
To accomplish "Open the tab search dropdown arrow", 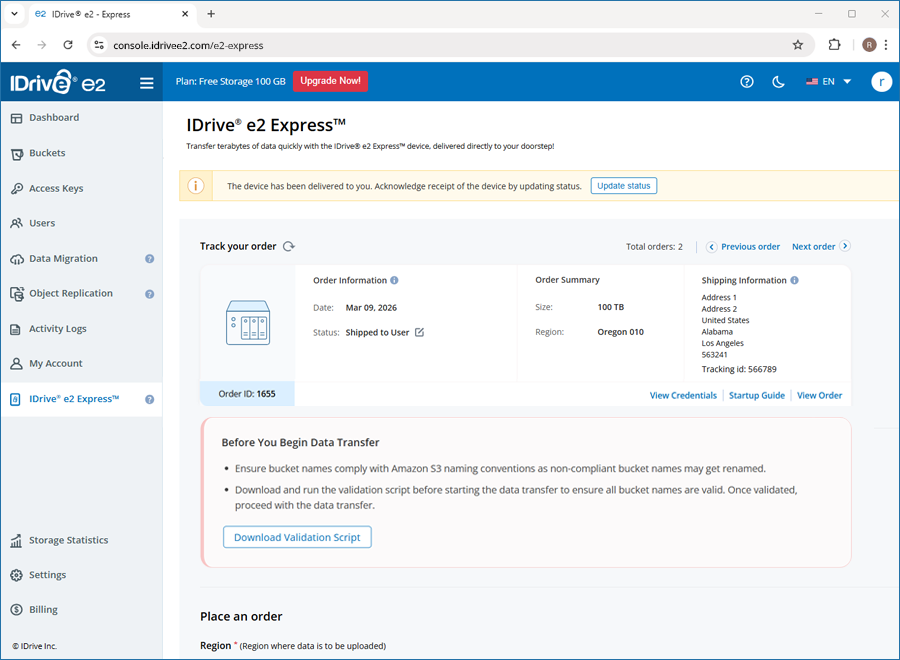I will pos(14,14).
